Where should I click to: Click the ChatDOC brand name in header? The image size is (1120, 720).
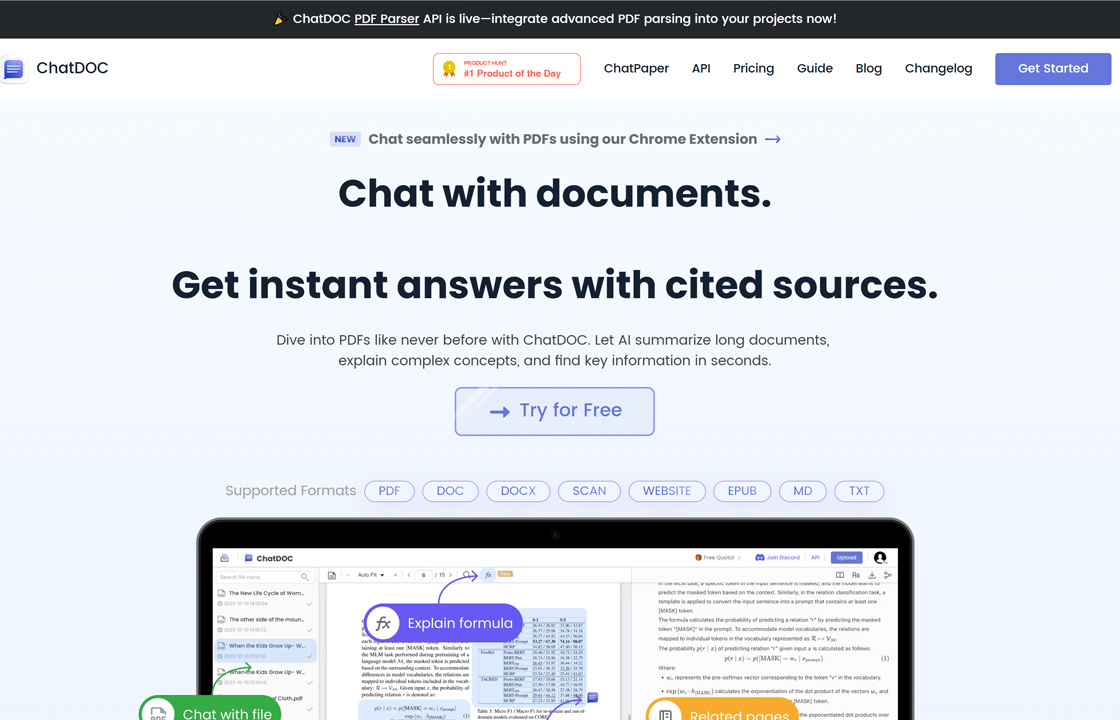pos(72,68)
